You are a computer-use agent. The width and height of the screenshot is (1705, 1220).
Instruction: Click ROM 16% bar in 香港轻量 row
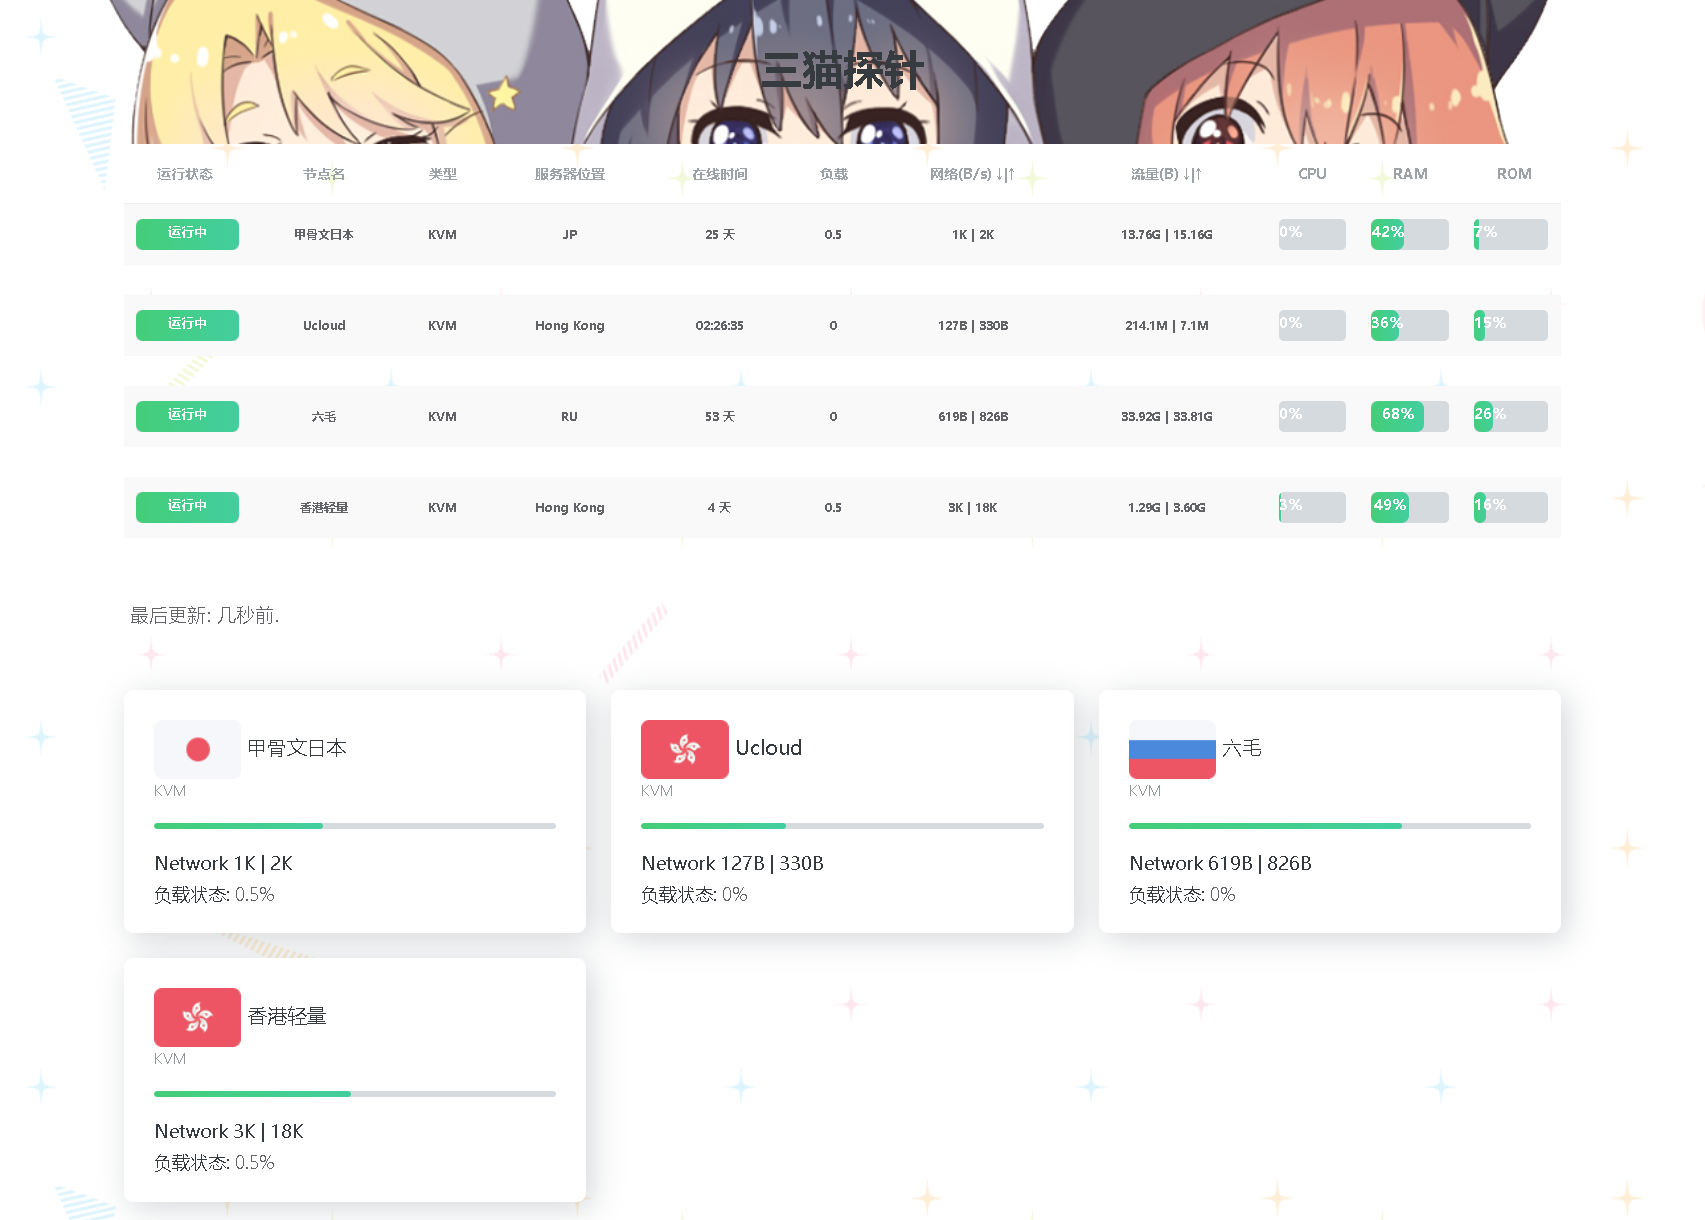(1511, 507)
